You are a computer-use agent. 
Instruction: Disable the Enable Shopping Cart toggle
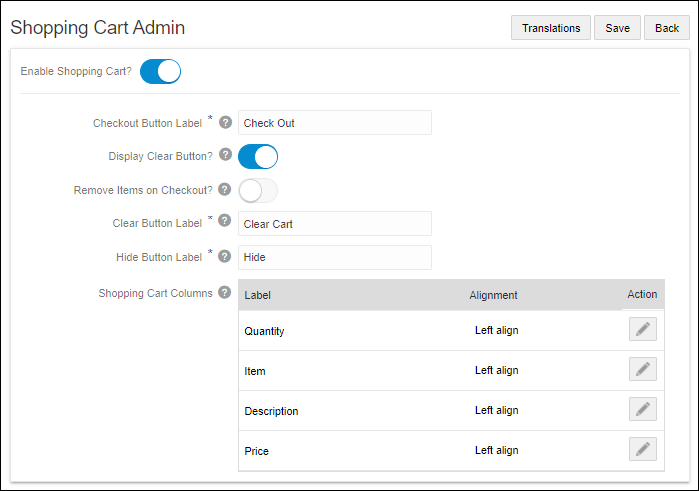pyautogui.click(x=160, y=72)
